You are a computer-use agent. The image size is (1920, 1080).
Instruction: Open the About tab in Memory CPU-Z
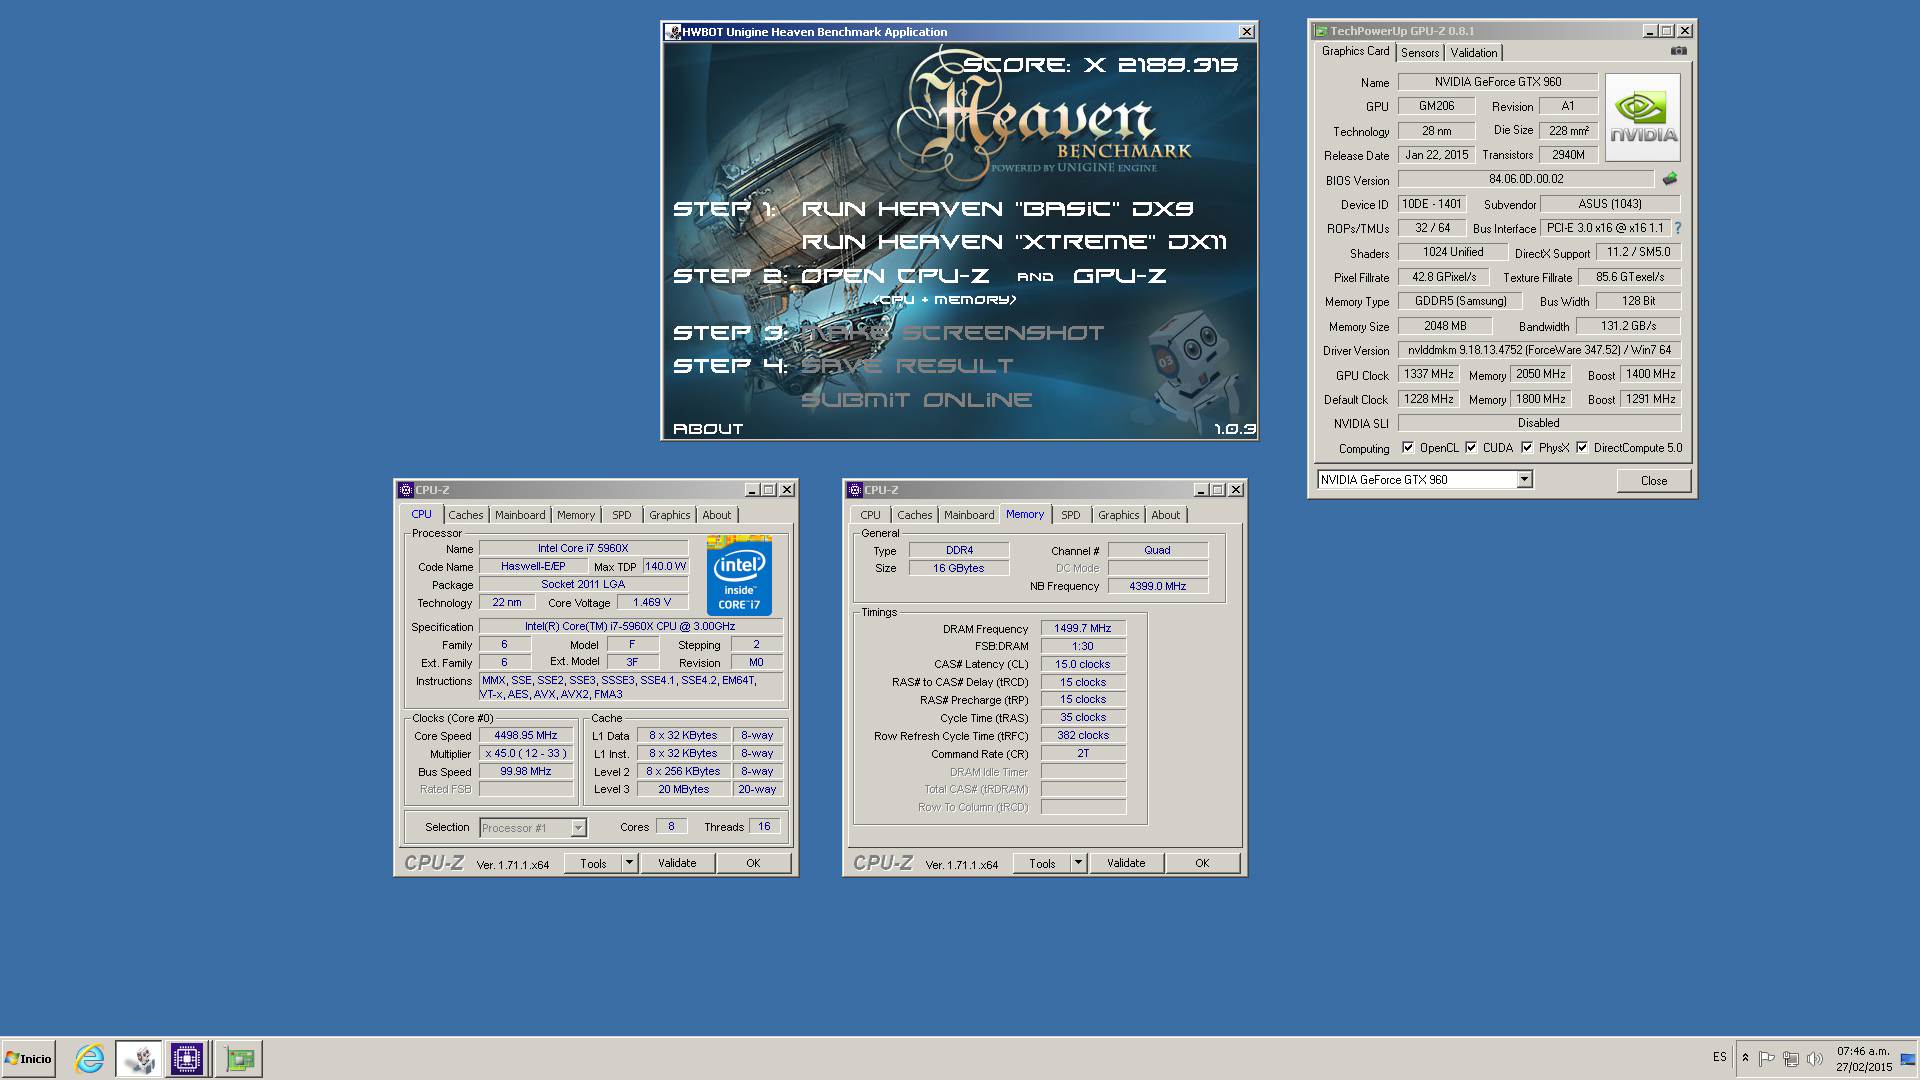coord(1166,515)
